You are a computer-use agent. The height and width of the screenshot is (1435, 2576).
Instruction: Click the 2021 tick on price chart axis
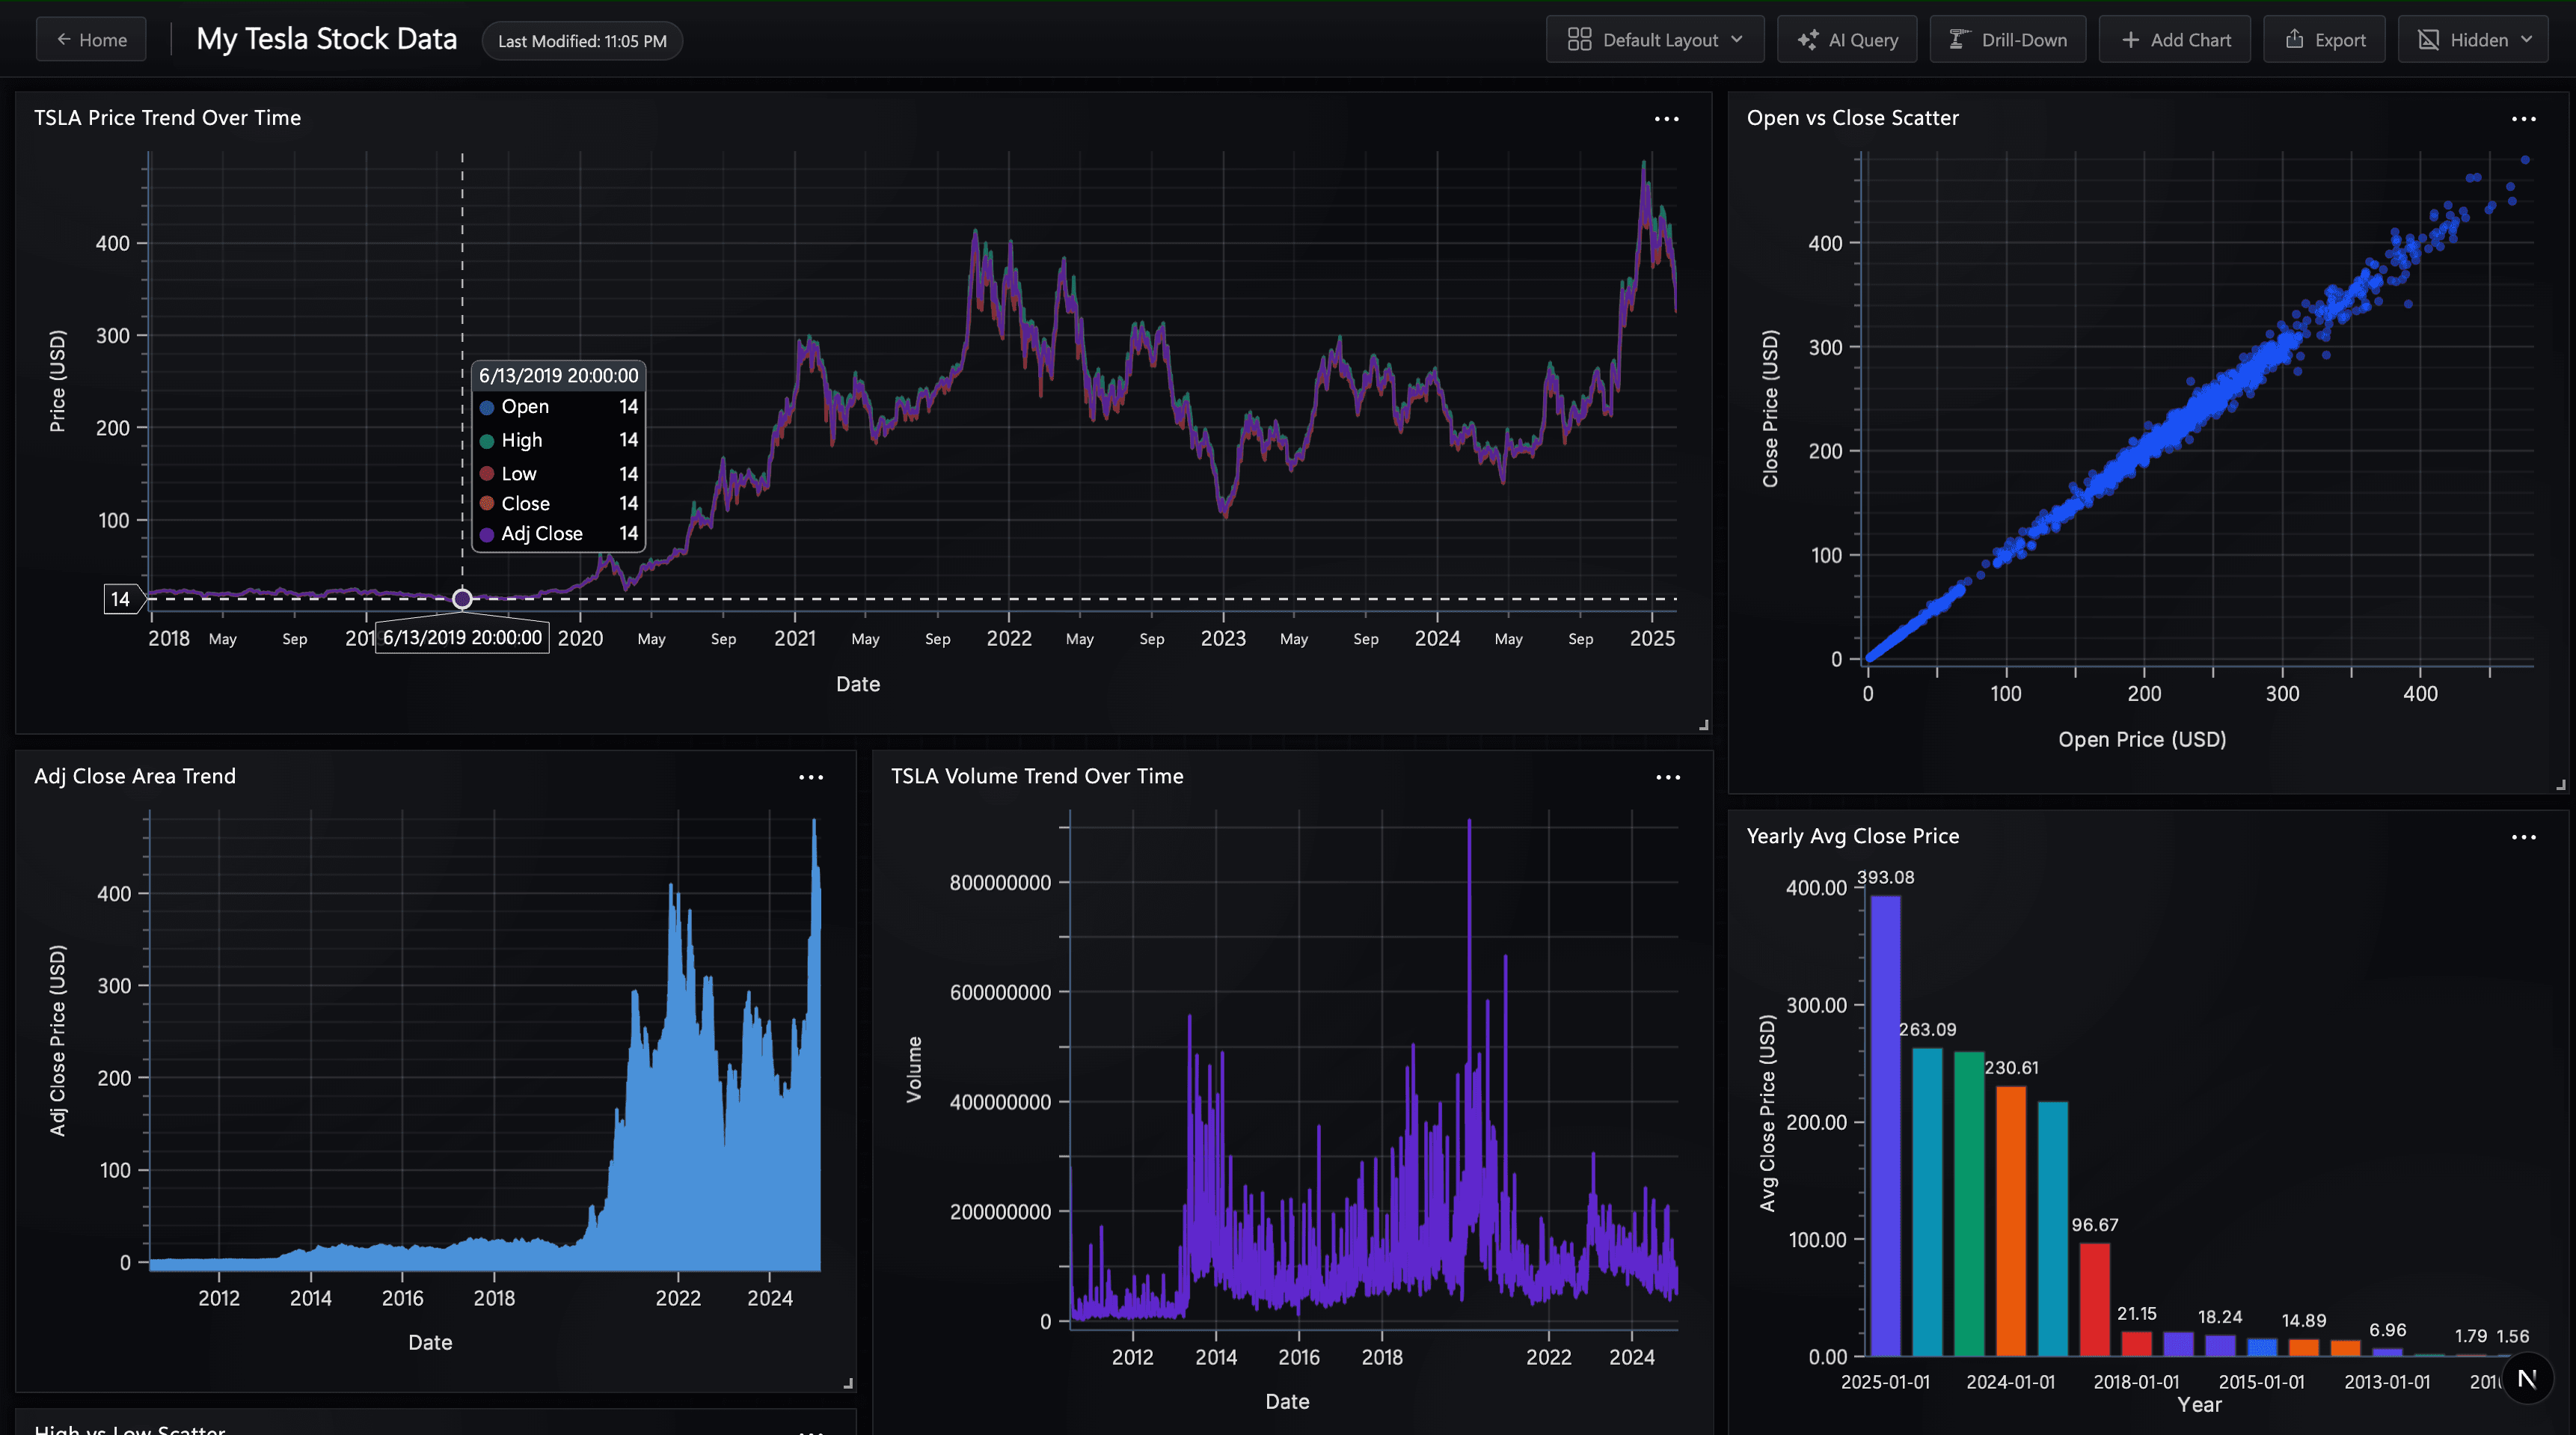795,638
